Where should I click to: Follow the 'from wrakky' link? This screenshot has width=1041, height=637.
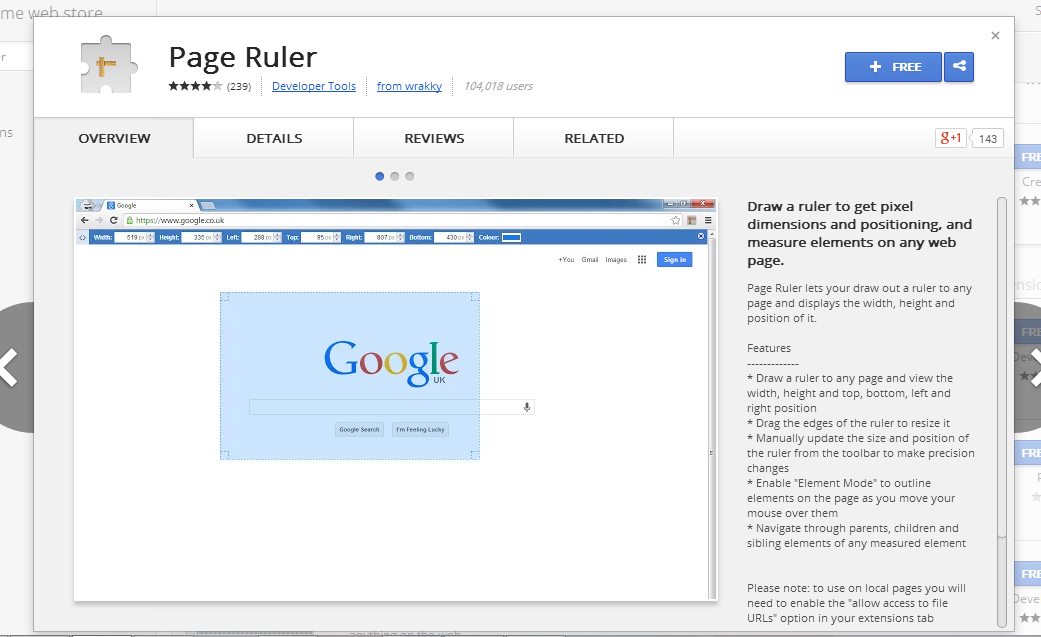[409, 86]
